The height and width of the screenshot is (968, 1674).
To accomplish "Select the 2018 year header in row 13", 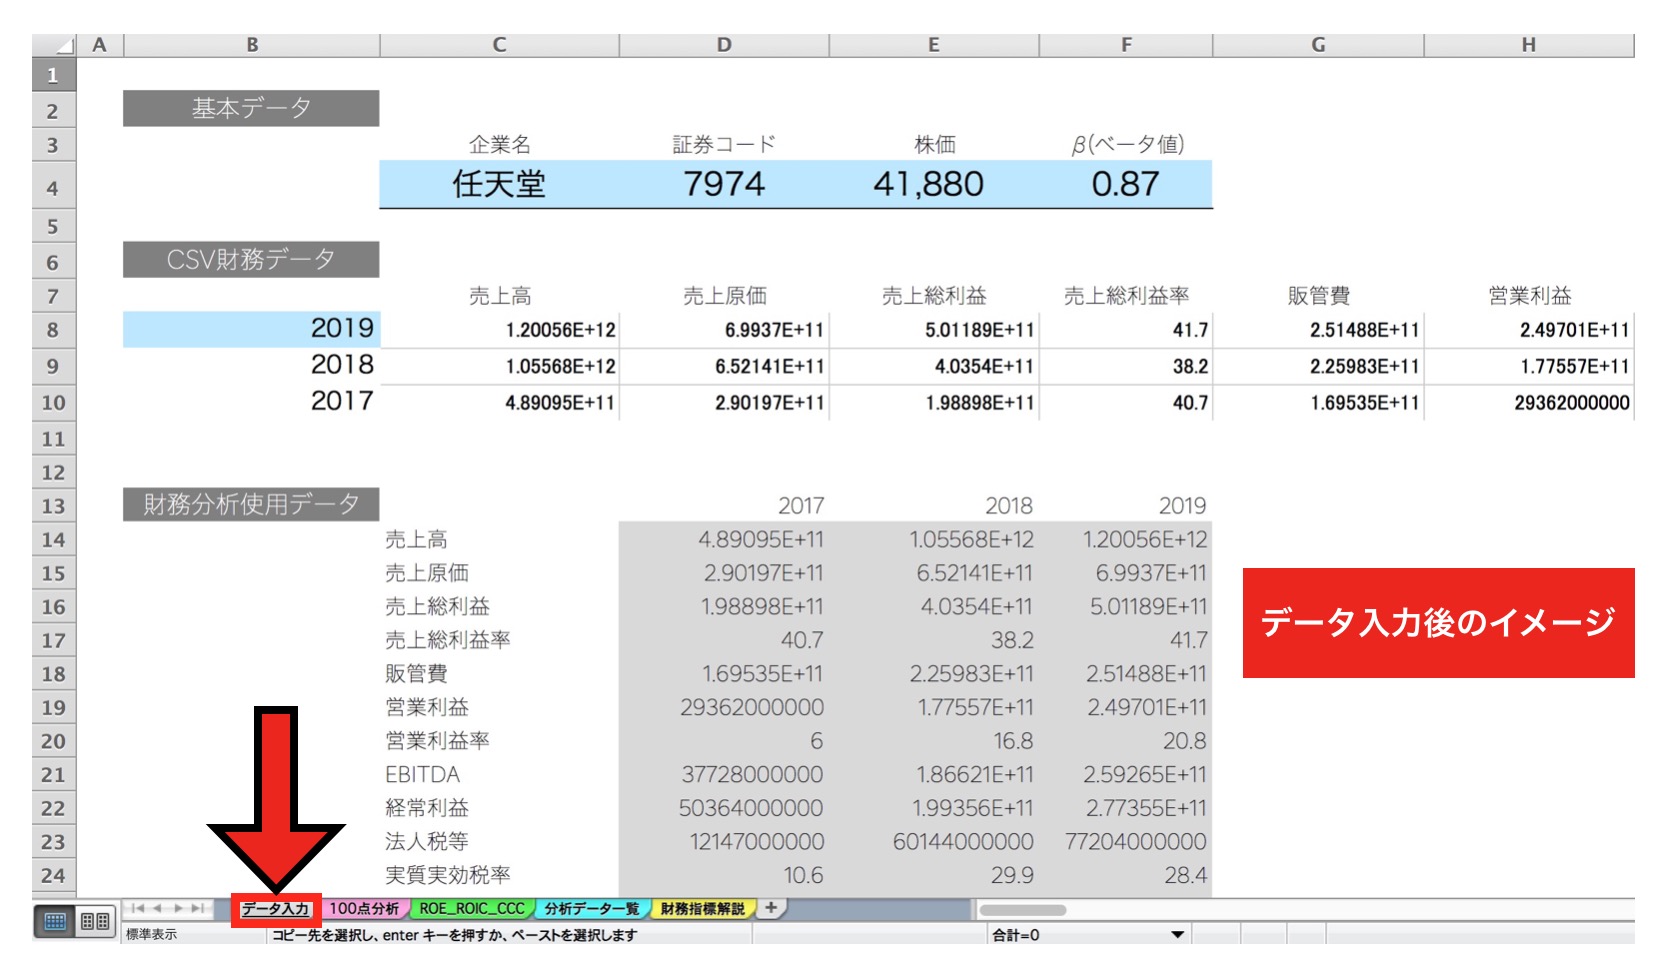I will (1008, 506).
